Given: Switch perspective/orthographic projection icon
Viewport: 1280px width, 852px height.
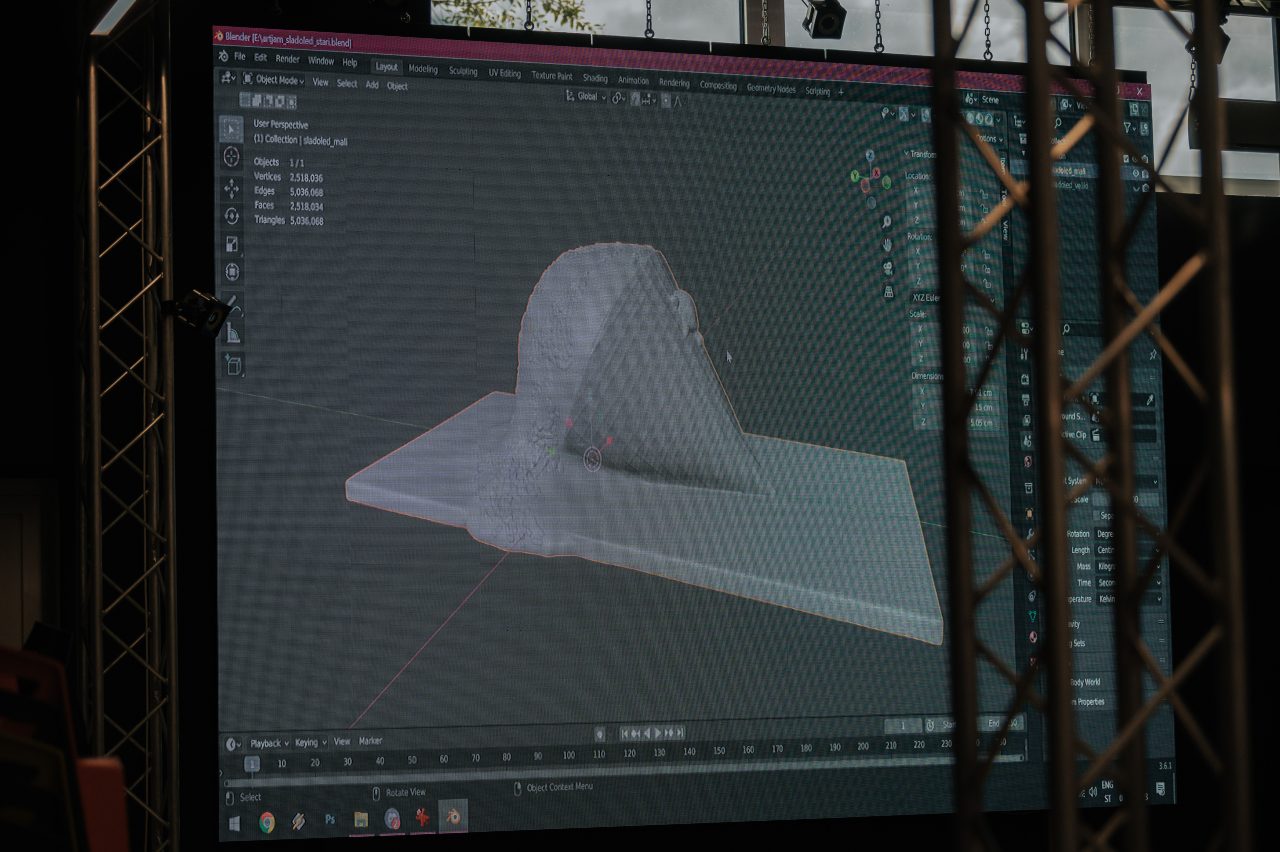Looking at the screenshot, I should [x=888, y=291].
